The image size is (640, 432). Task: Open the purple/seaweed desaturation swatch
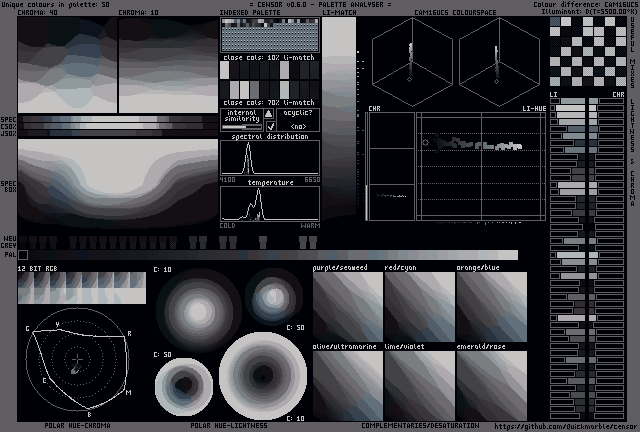[x=347, y=307]
